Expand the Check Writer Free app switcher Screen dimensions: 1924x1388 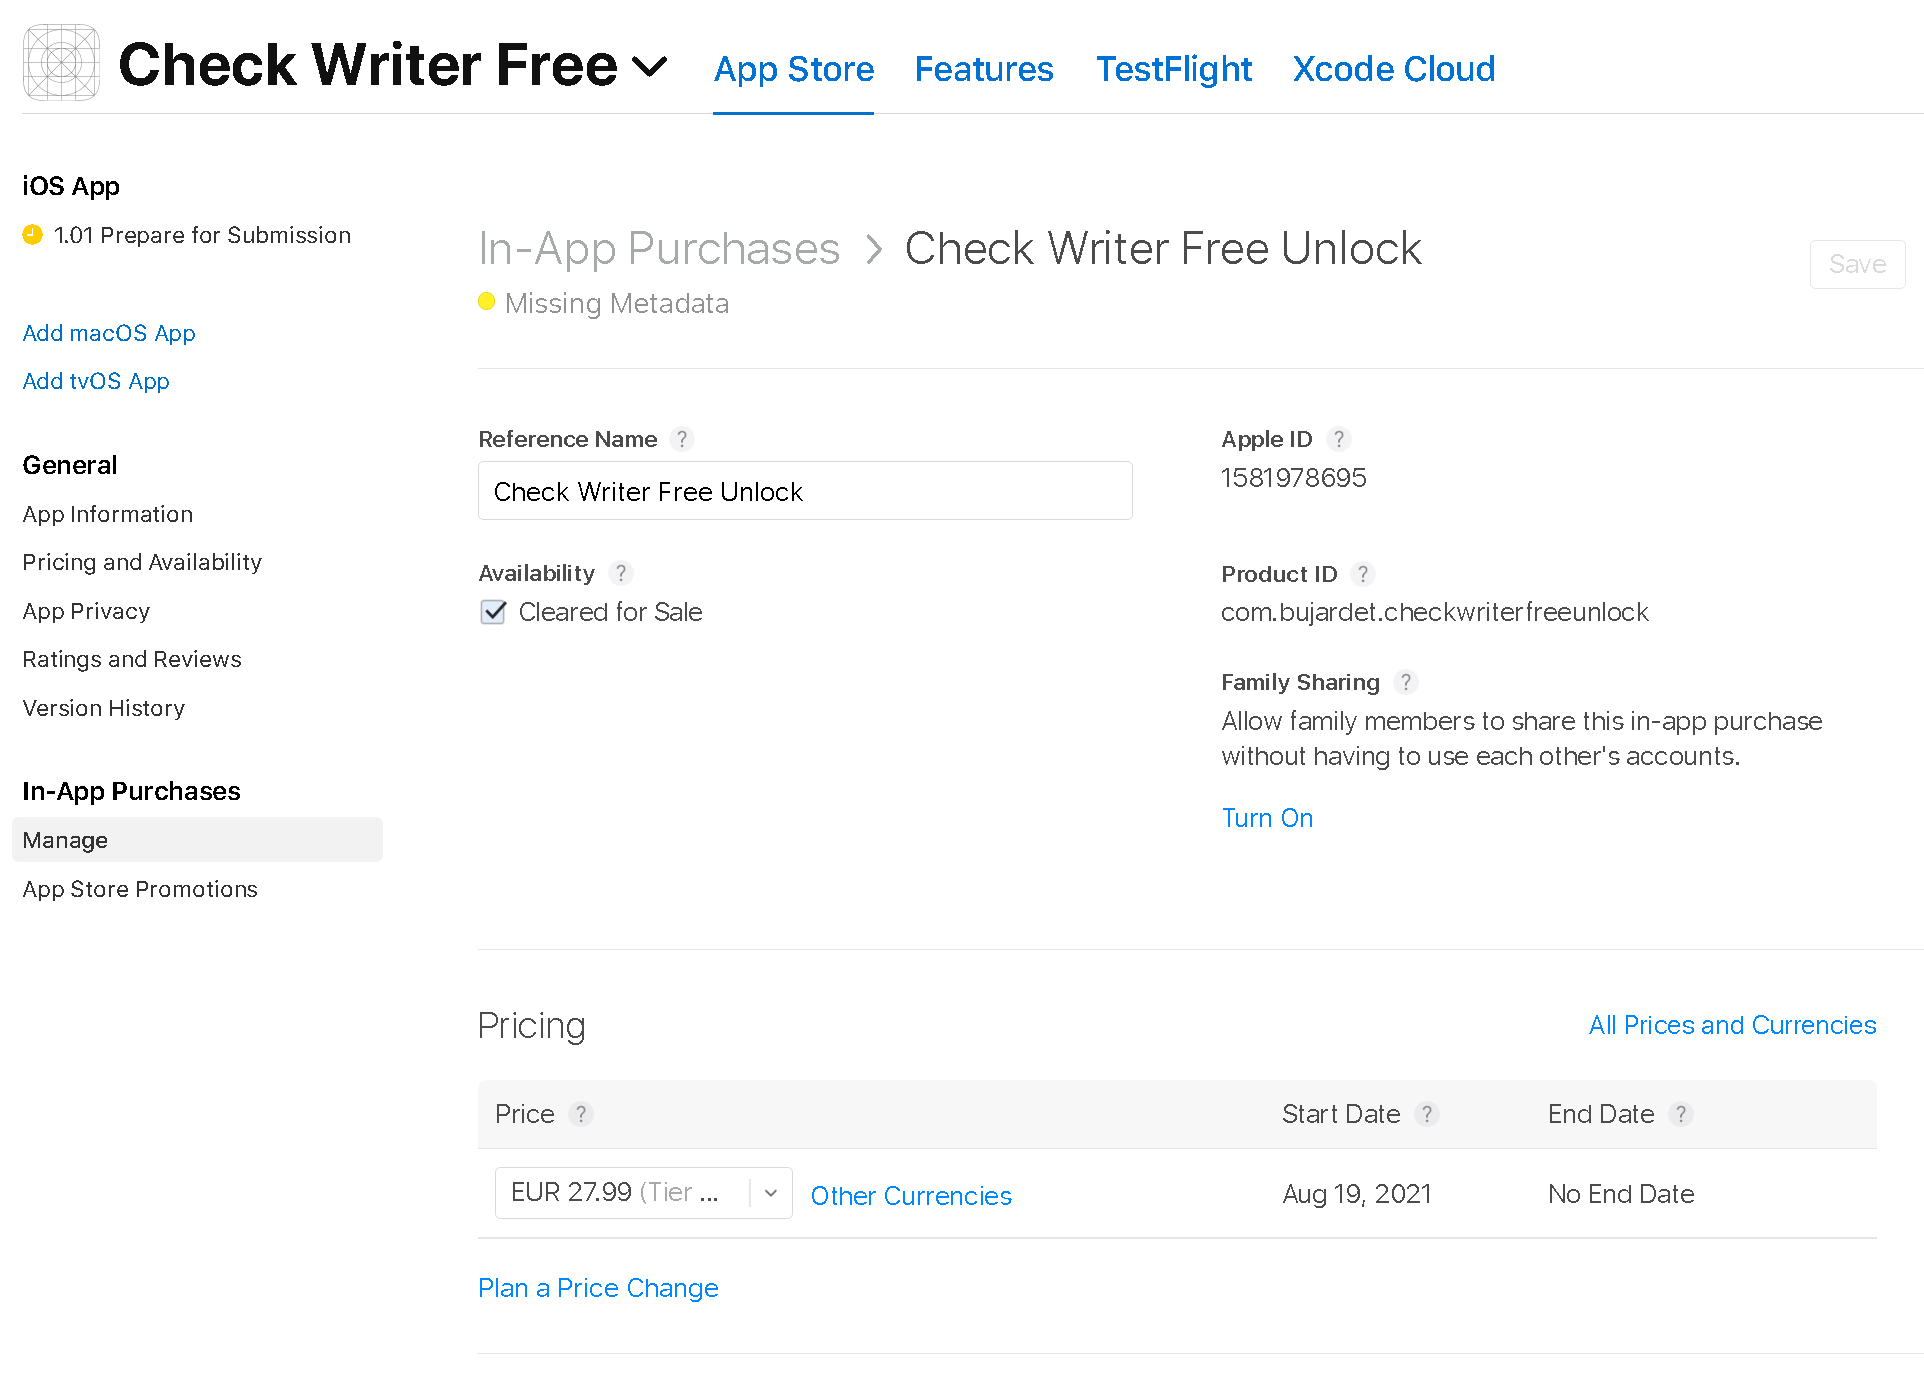pyautogui.click(x=648, y=66)
